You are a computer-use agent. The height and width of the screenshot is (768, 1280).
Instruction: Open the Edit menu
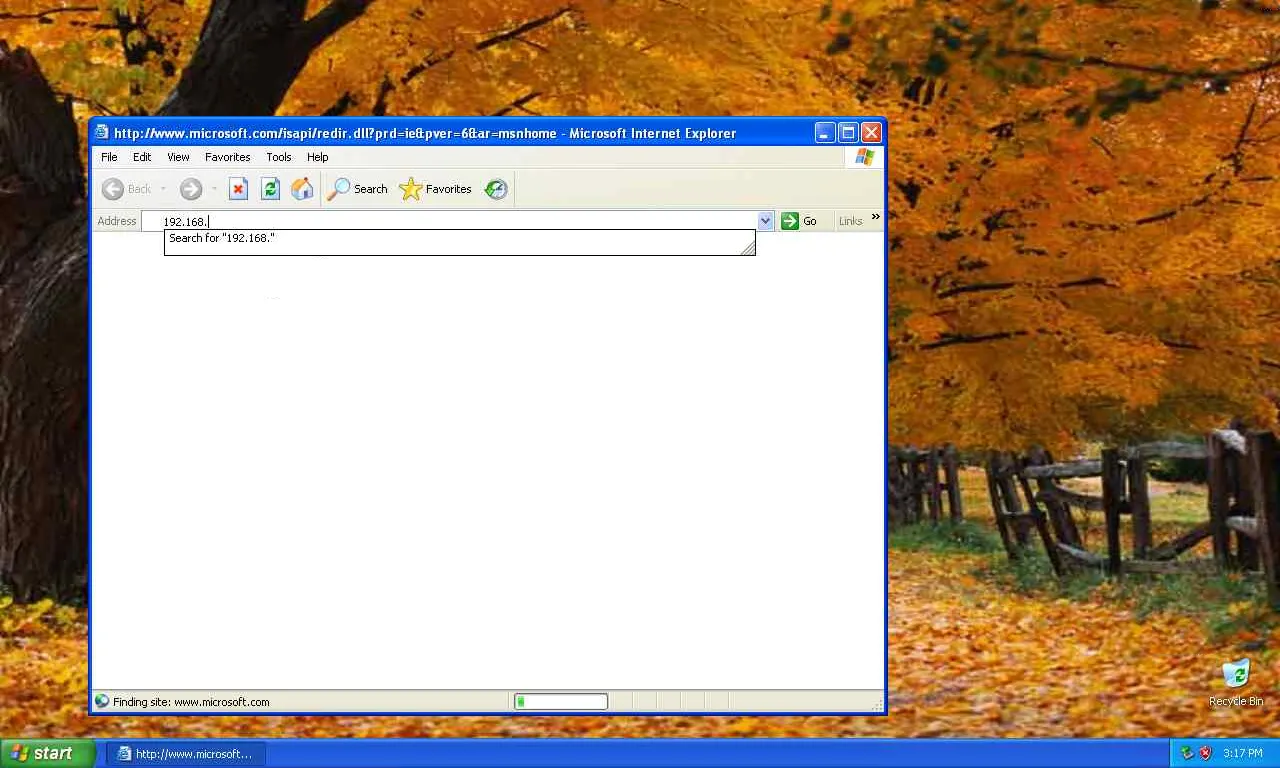(142, 157)
